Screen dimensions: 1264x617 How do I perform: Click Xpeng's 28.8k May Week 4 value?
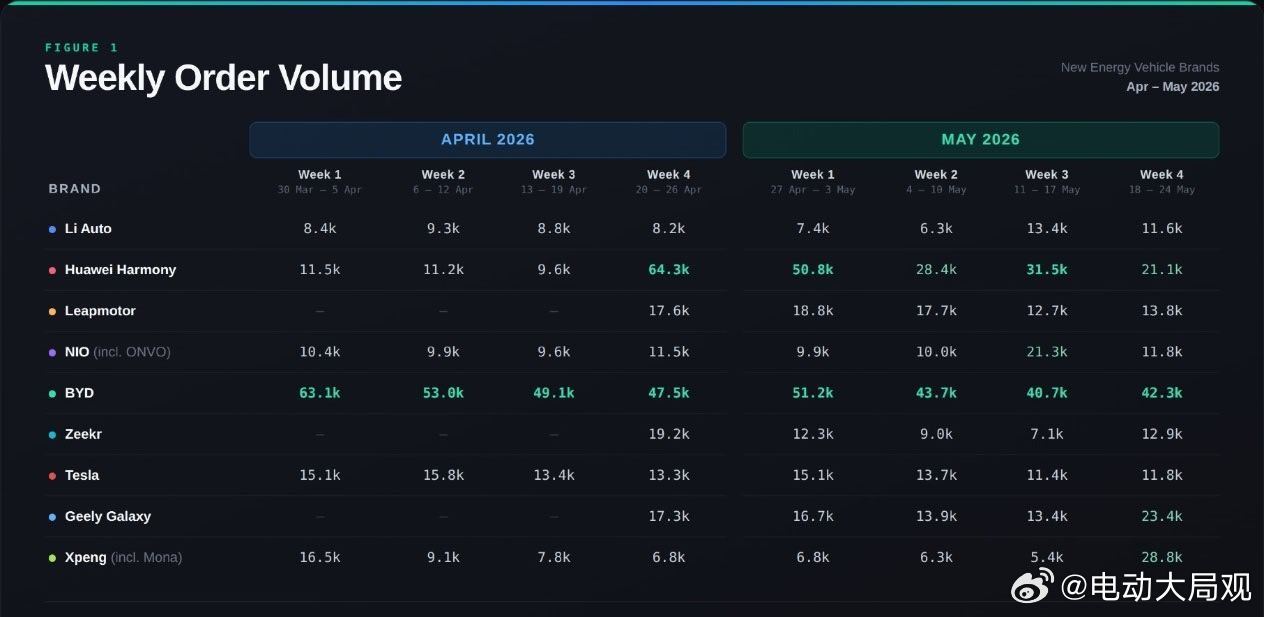pos(1162,557)
